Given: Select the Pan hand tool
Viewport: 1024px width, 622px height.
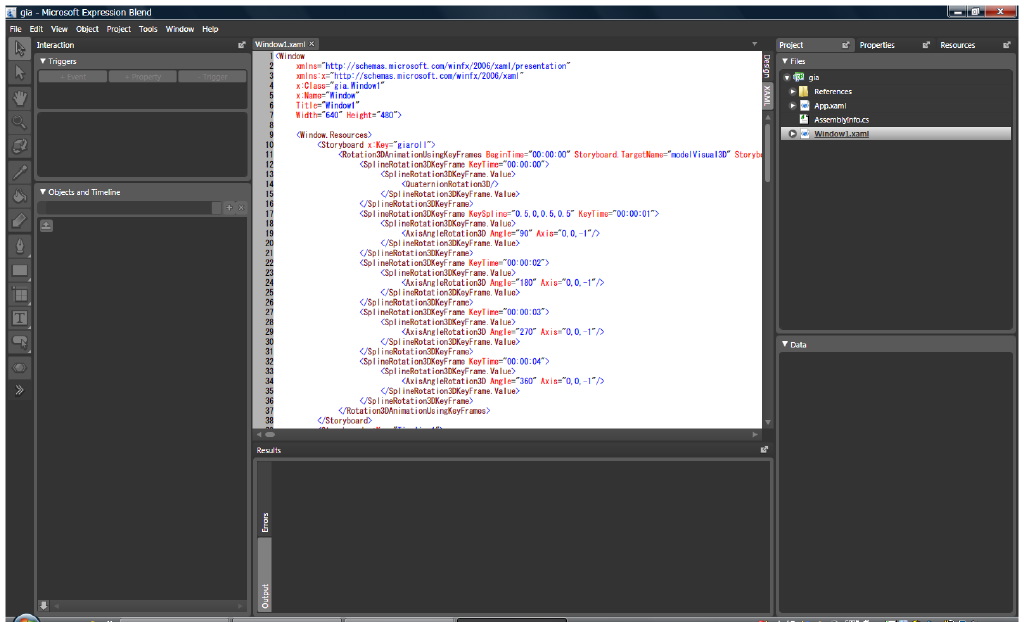Looking at the screenshot, I should pos(20,97).
